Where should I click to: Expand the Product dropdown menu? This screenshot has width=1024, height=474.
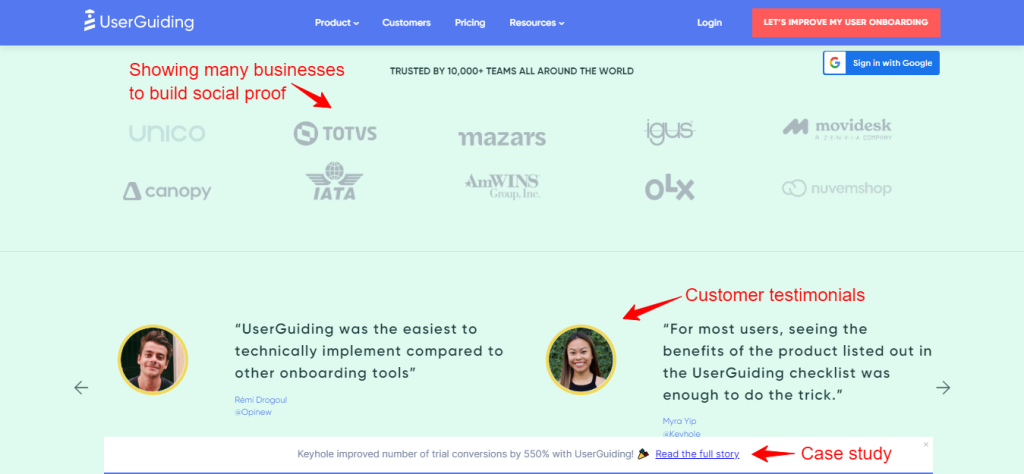[337, 23]
